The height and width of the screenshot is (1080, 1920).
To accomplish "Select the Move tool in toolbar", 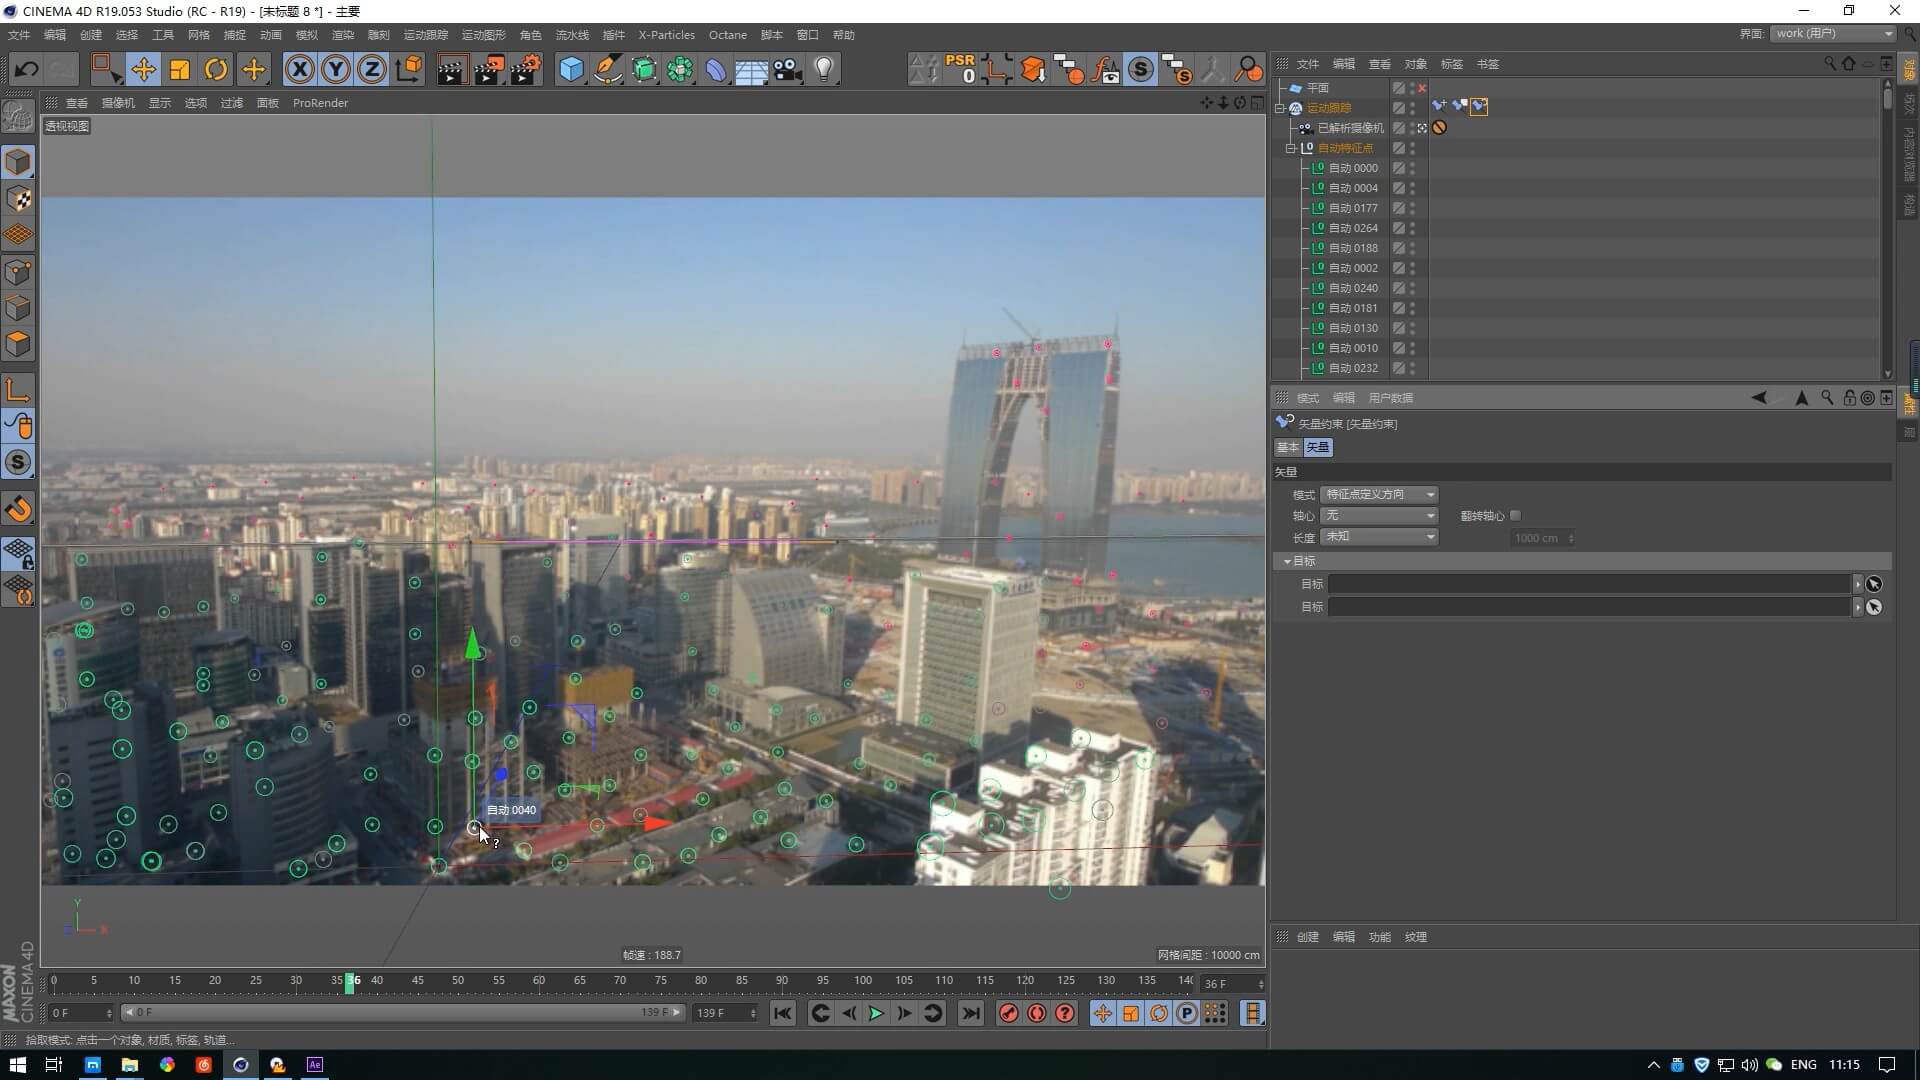I will click(x=143, y=69).
